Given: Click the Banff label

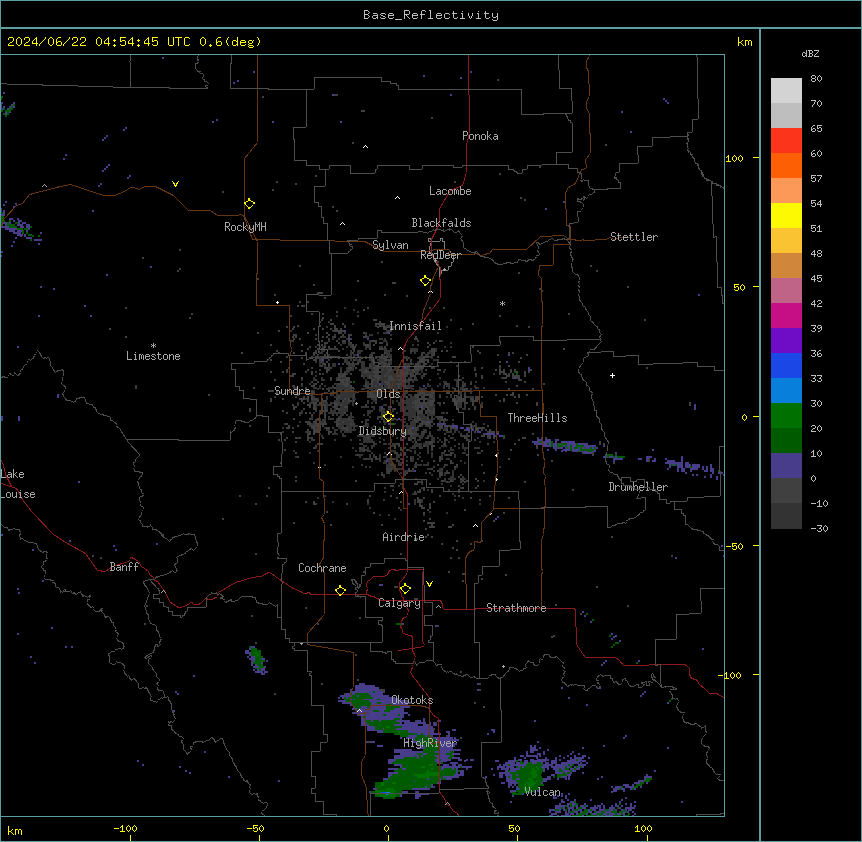Looking at the screenshot, I should 124,567.
